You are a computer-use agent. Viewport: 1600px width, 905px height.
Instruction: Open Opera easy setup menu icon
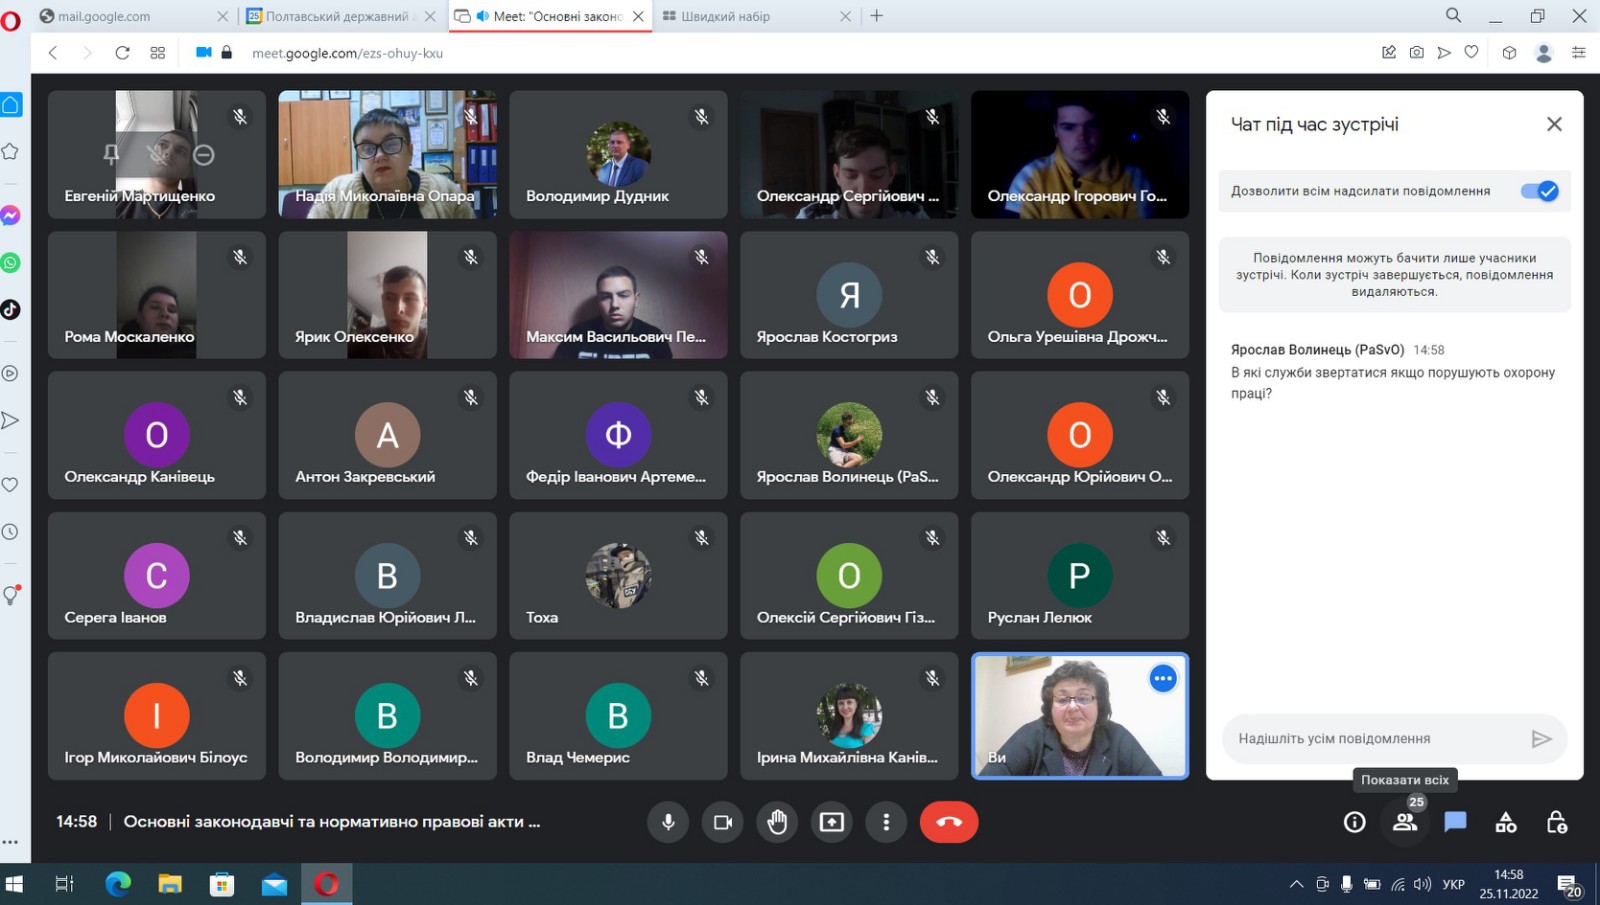(1579, 53)
